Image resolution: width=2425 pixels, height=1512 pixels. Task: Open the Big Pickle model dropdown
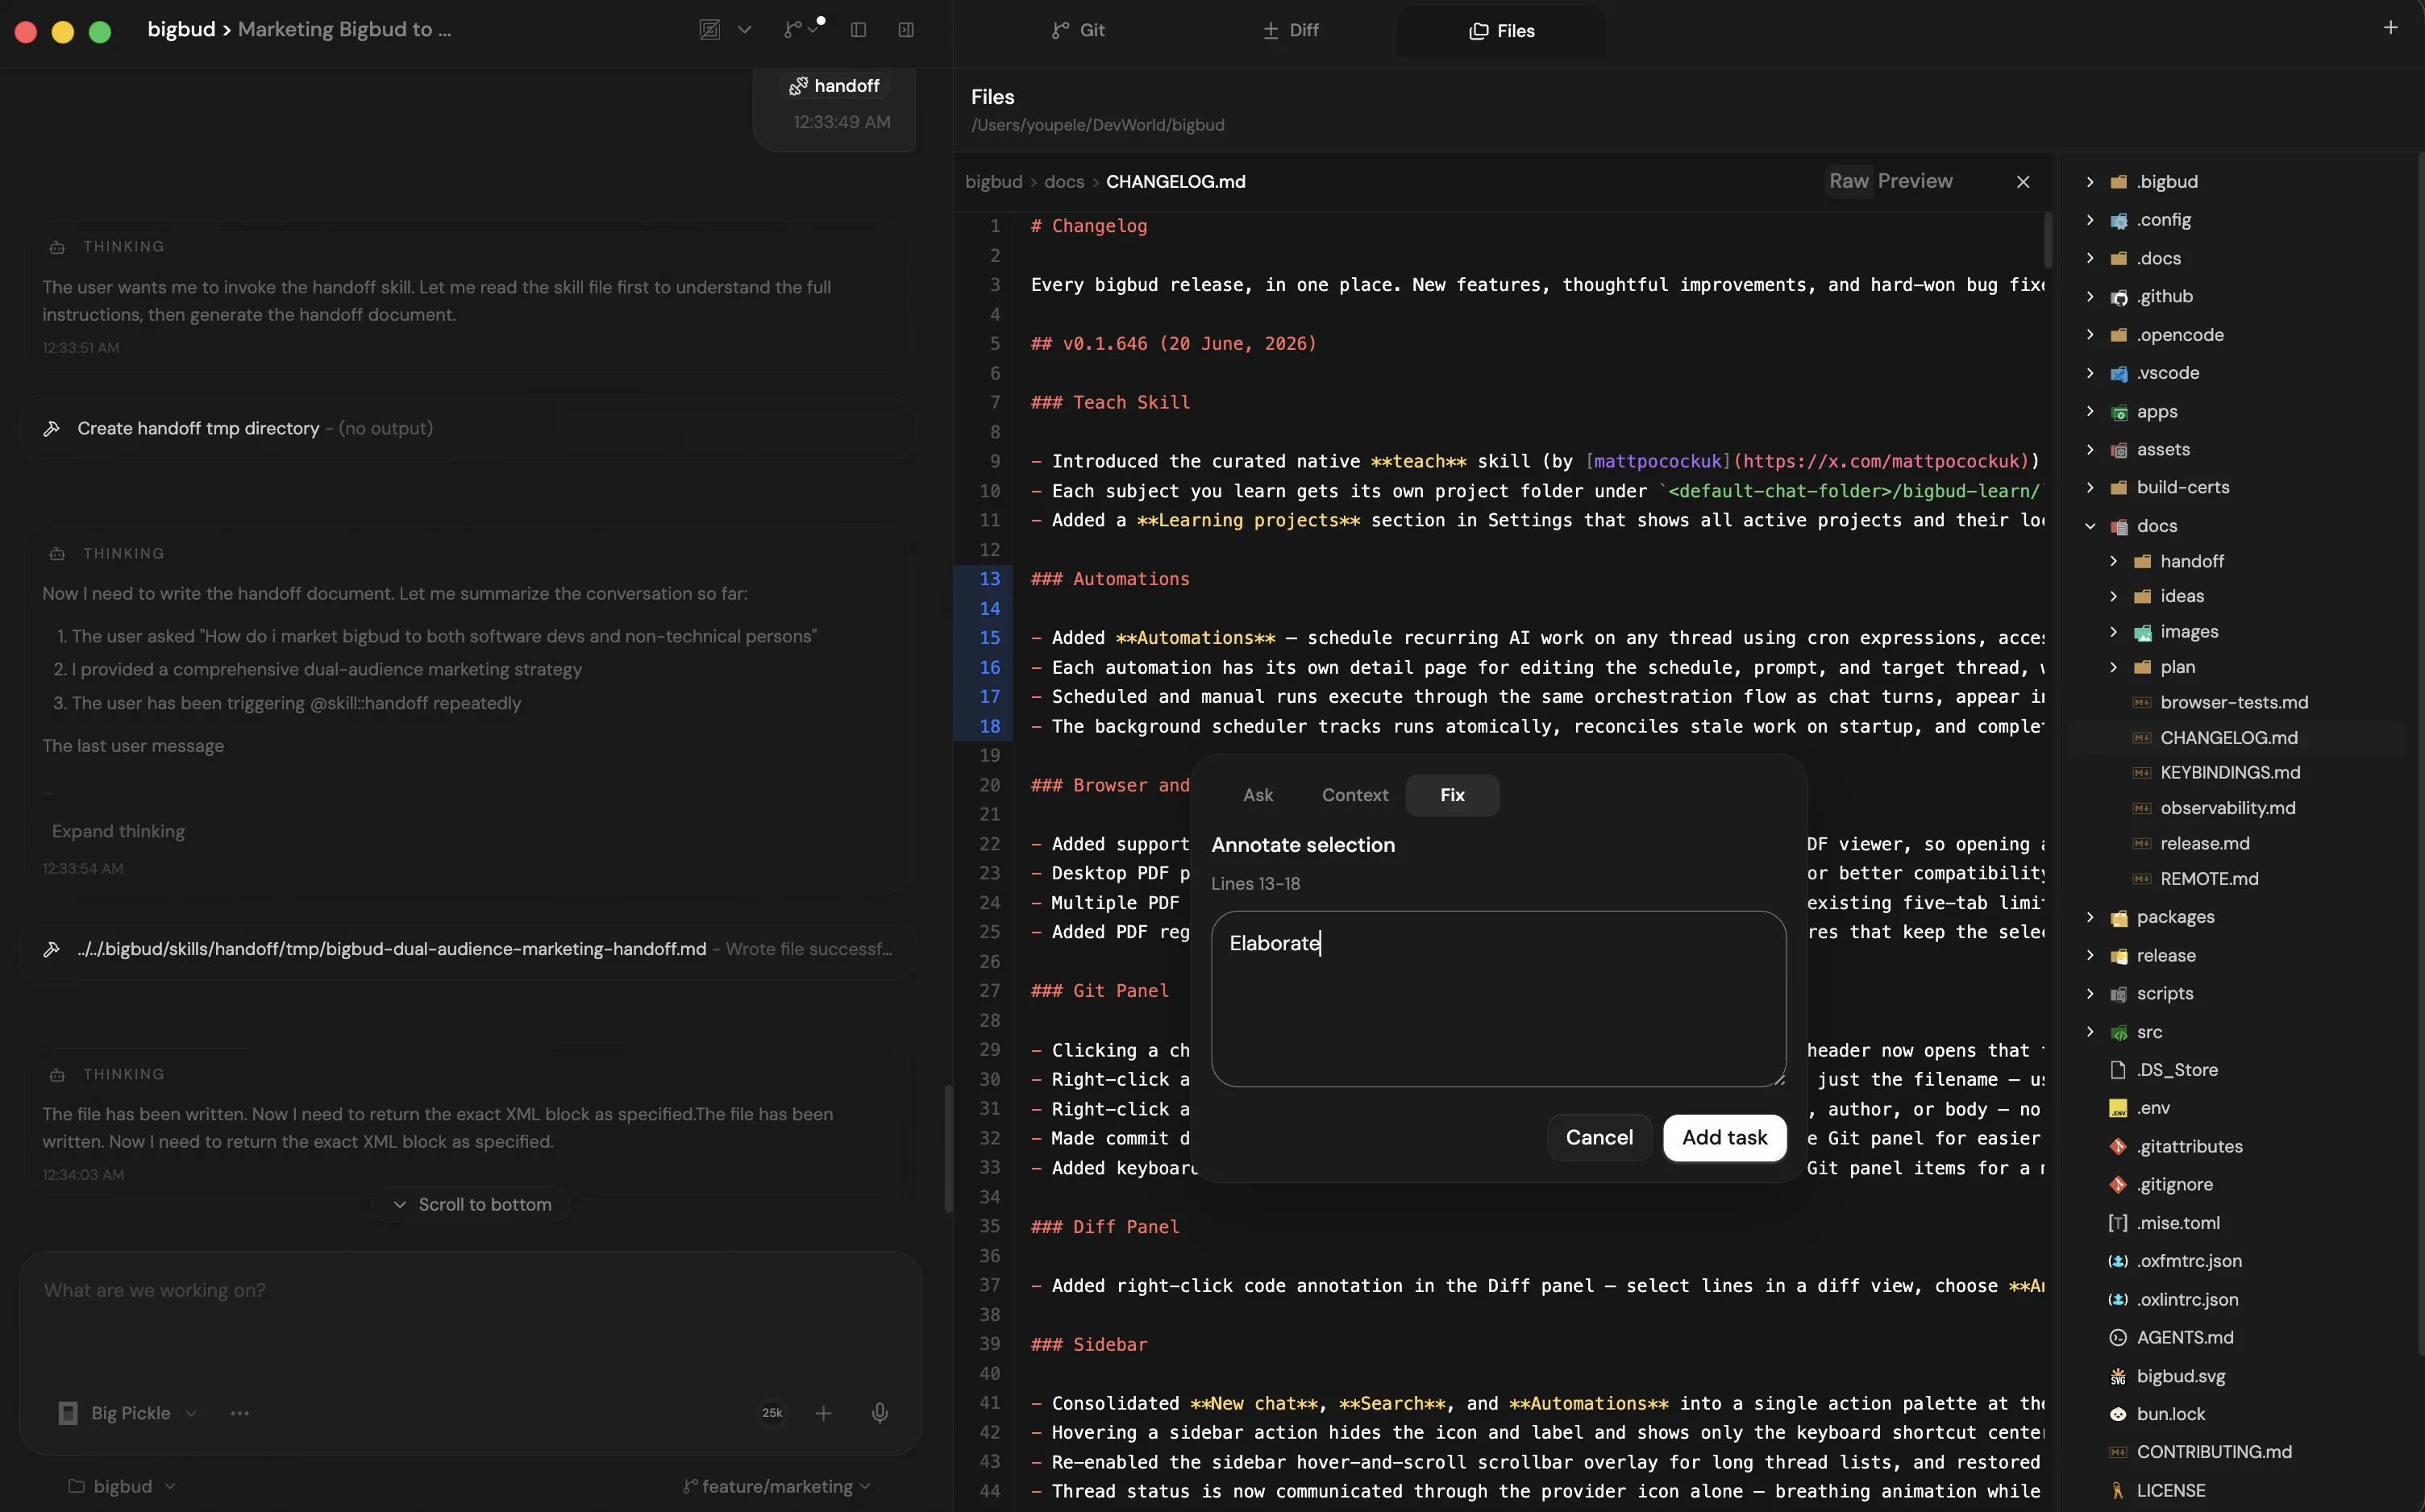tap(127, 1413)
